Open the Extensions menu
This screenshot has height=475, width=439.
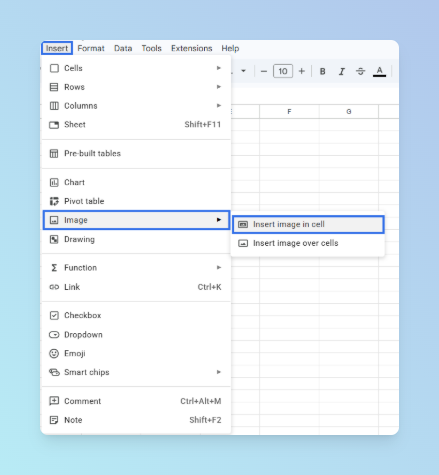pos(192,48)
